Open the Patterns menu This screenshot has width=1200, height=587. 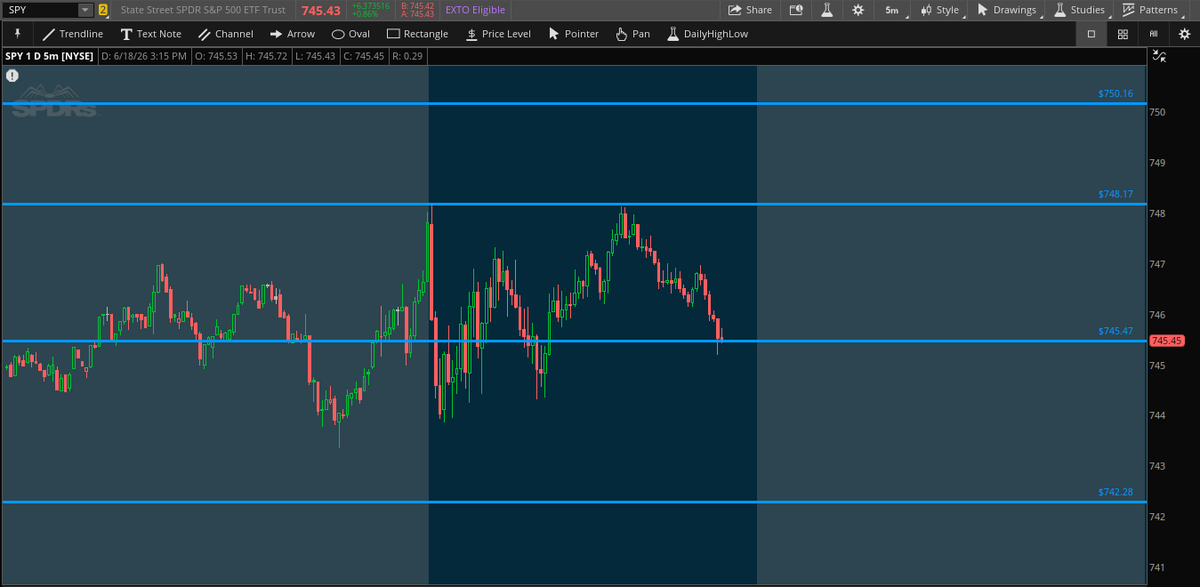(x=1150, y=10)
